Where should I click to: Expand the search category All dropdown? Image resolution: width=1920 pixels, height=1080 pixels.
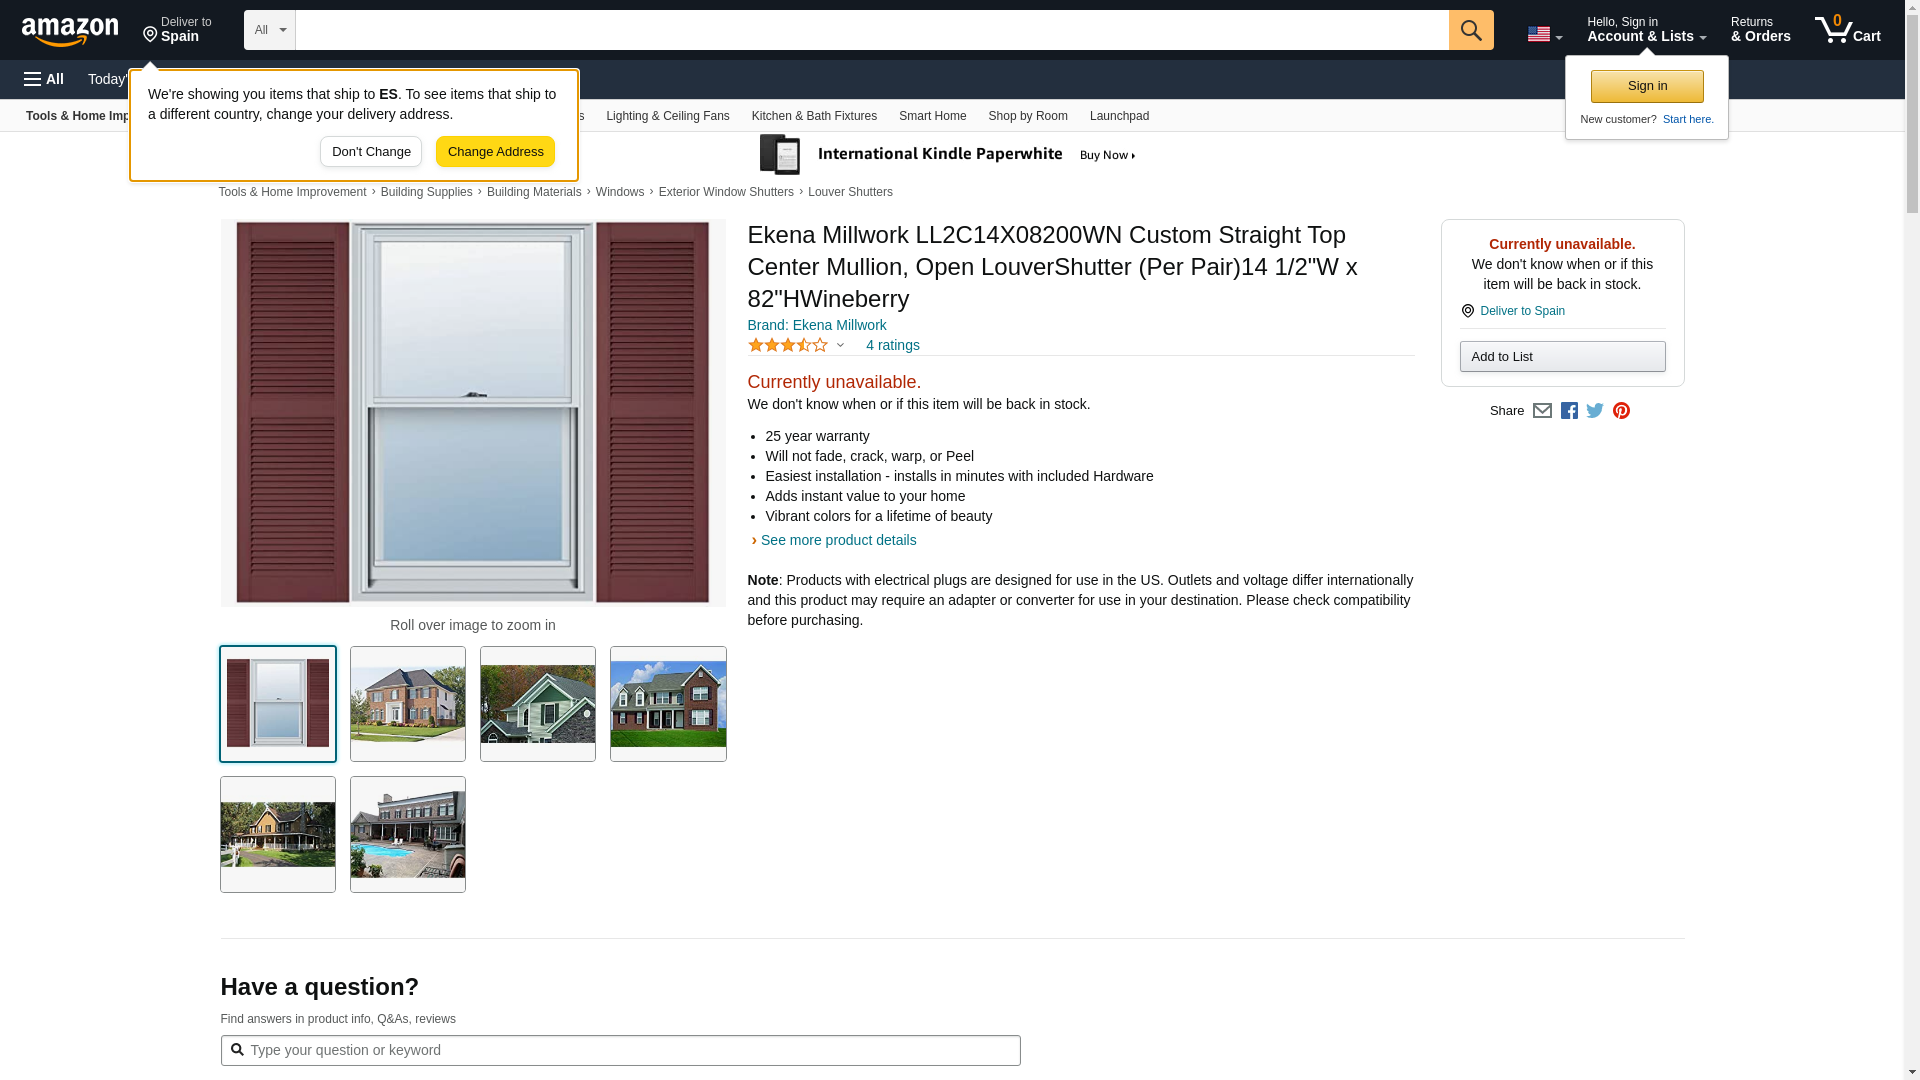(x=269, y=30)
